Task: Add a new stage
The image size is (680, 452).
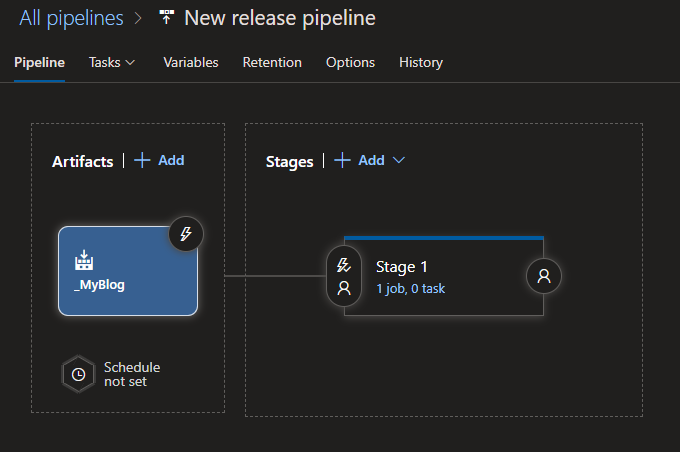Action: pos(359,160)
